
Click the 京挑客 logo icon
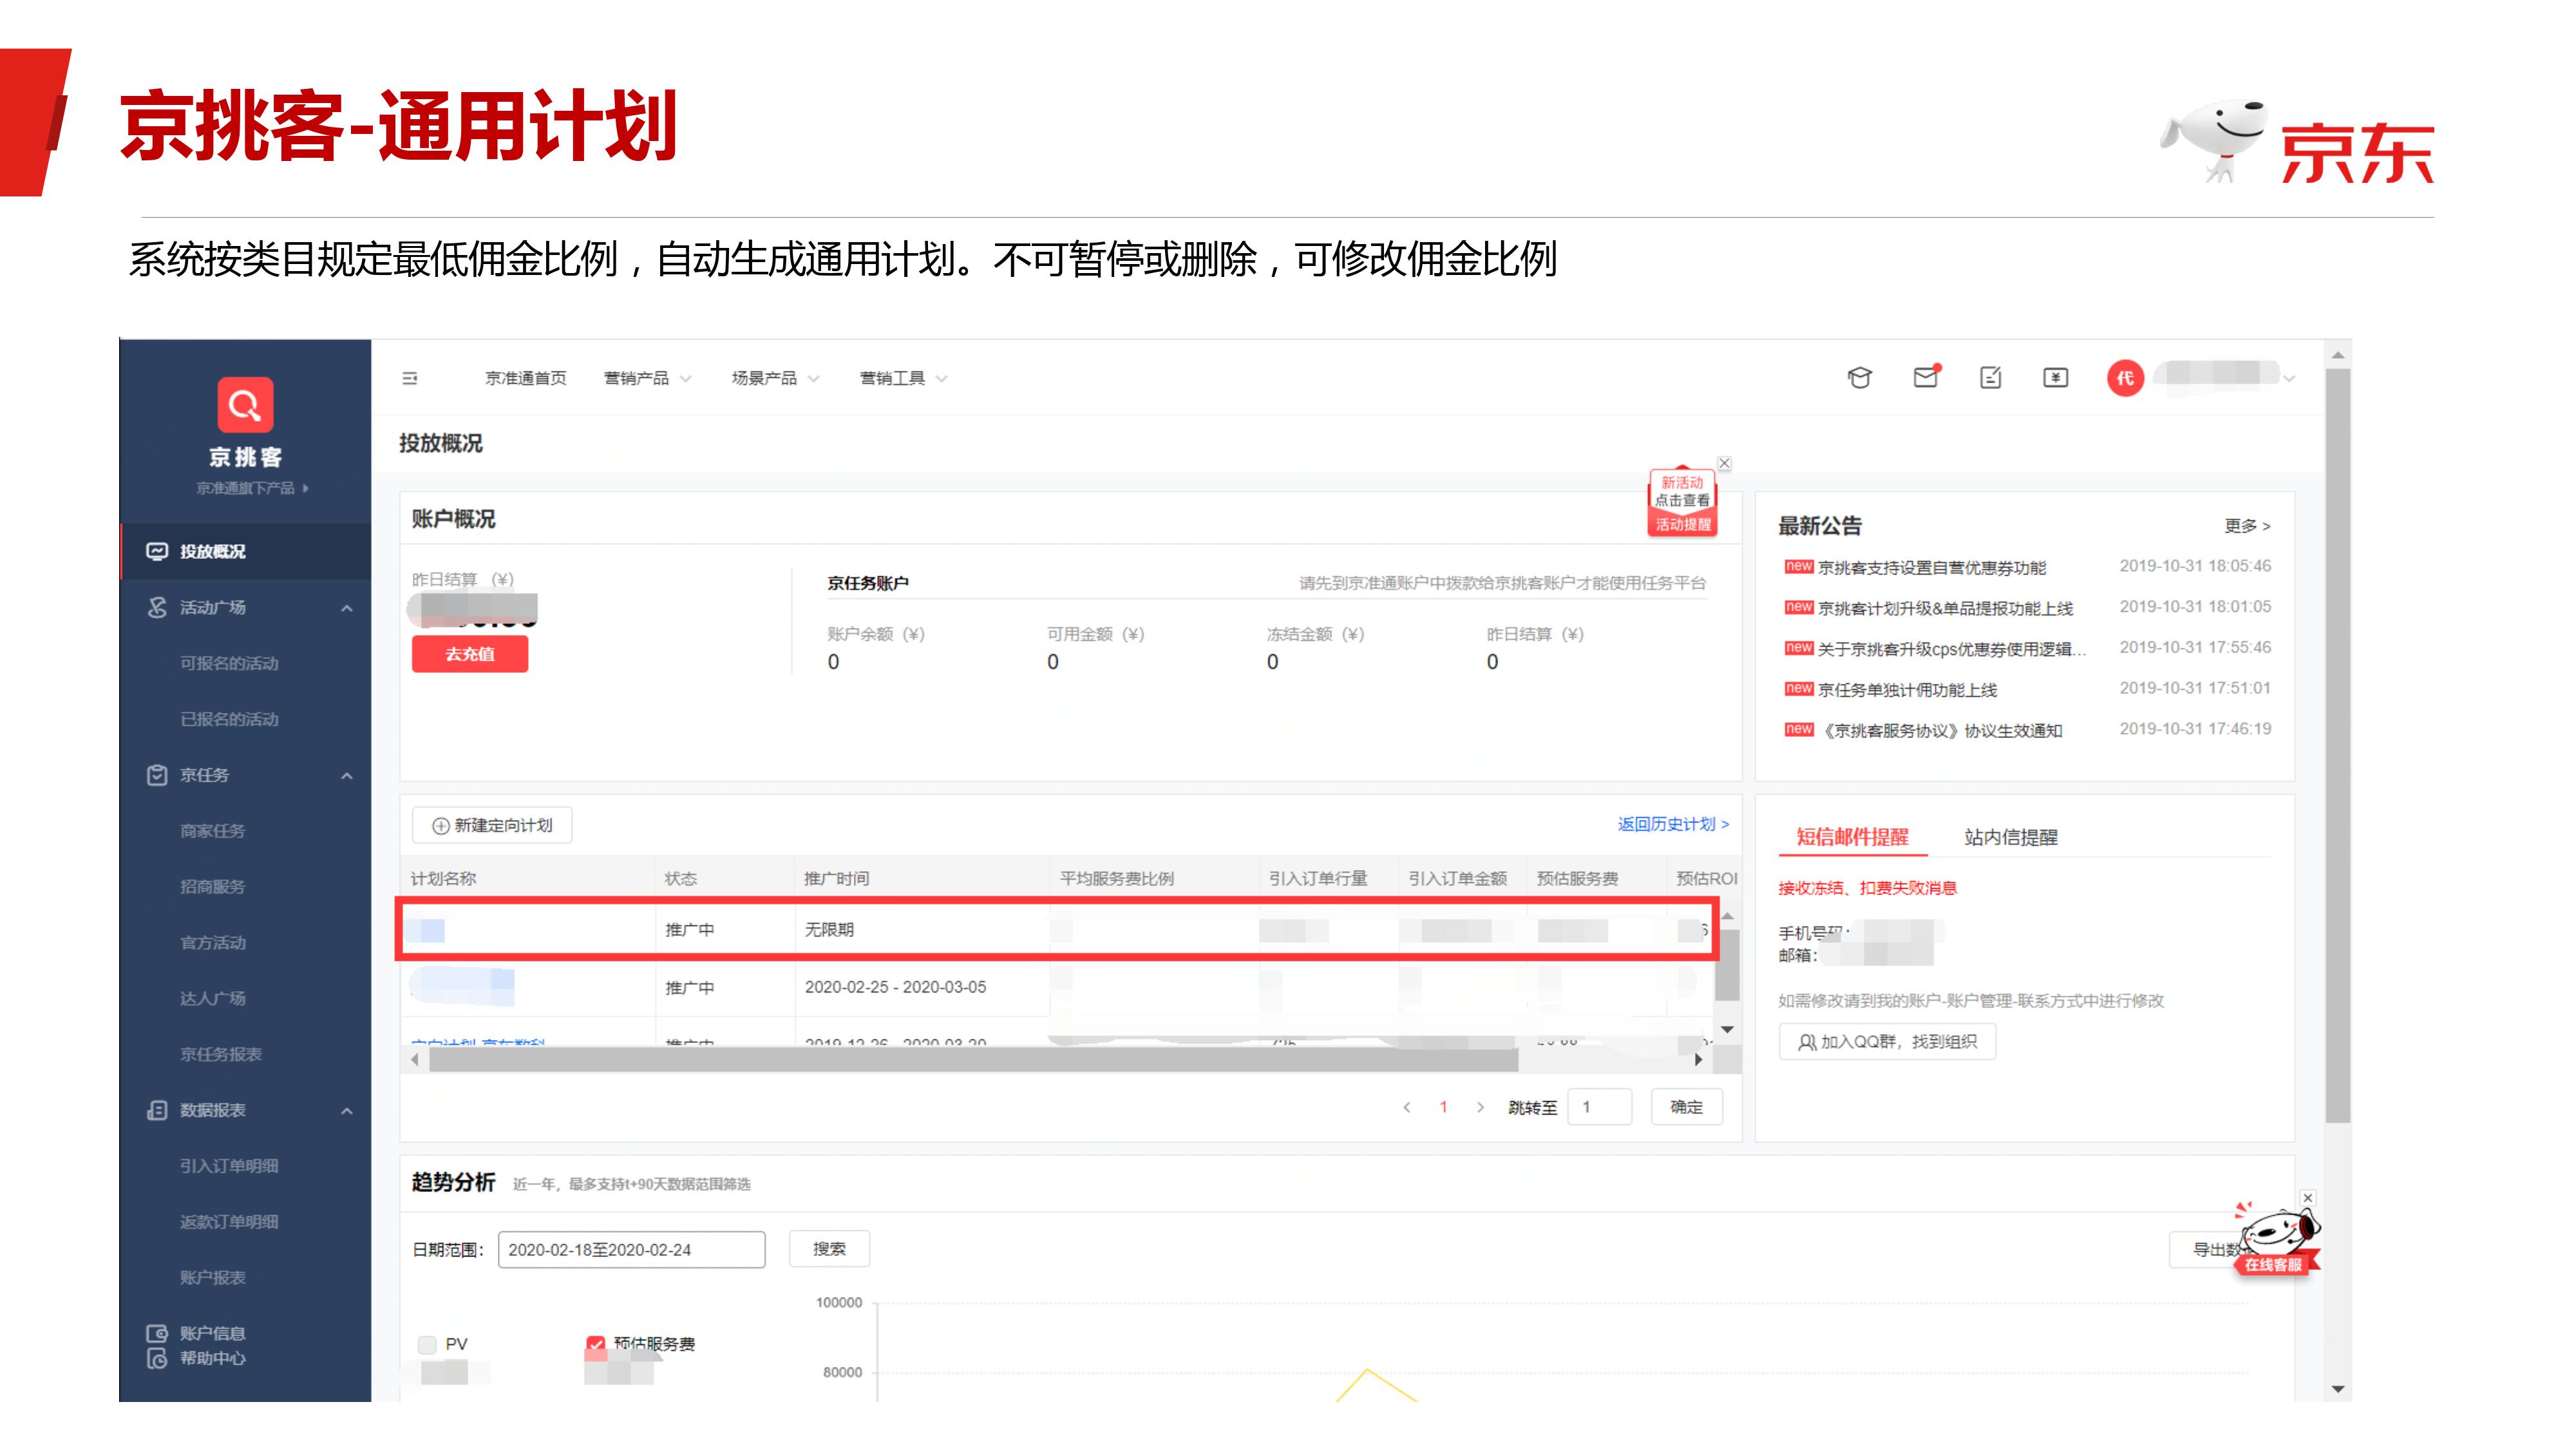(x=245, y=405)
